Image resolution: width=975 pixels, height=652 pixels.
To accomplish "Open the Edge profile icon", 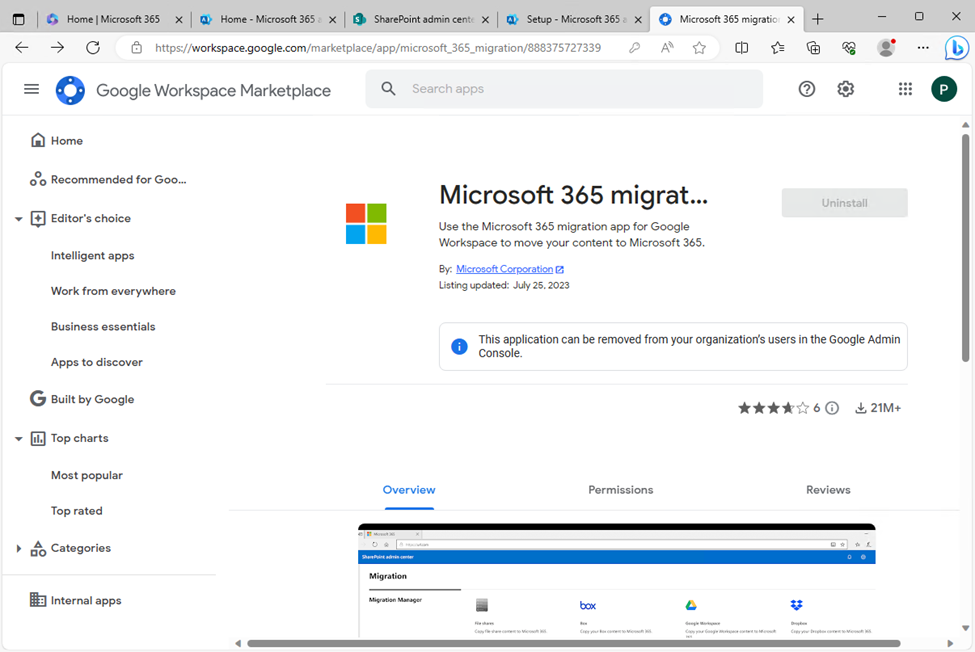I will (x=885, y=48).
